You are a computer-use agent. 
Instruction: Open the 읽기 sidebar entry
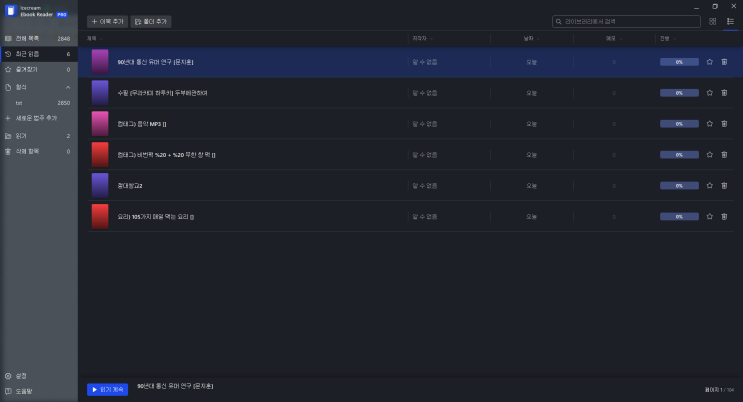[38, 136]
